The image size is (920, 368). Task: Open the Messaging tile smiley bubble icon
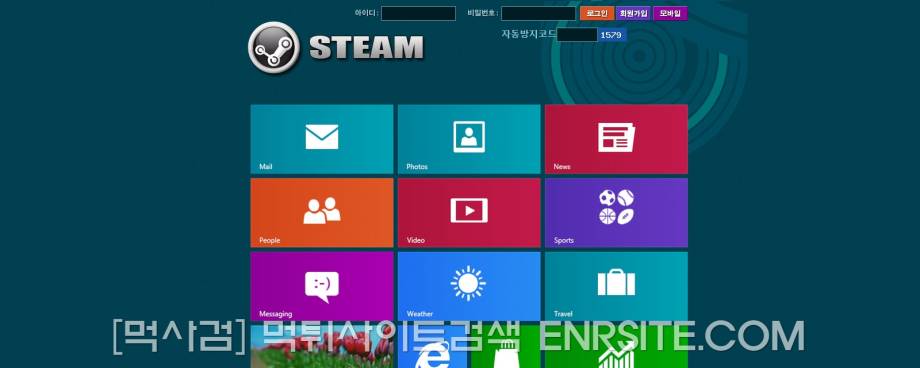coord(322,287)
